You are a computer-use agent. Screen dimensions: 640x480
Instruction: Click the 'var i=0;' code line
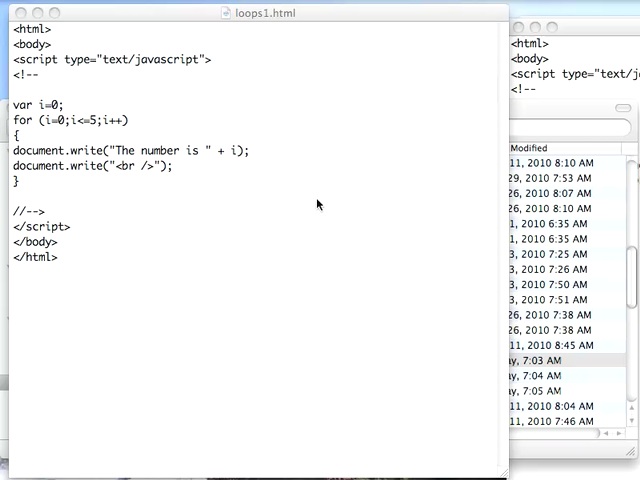point(38,105)
